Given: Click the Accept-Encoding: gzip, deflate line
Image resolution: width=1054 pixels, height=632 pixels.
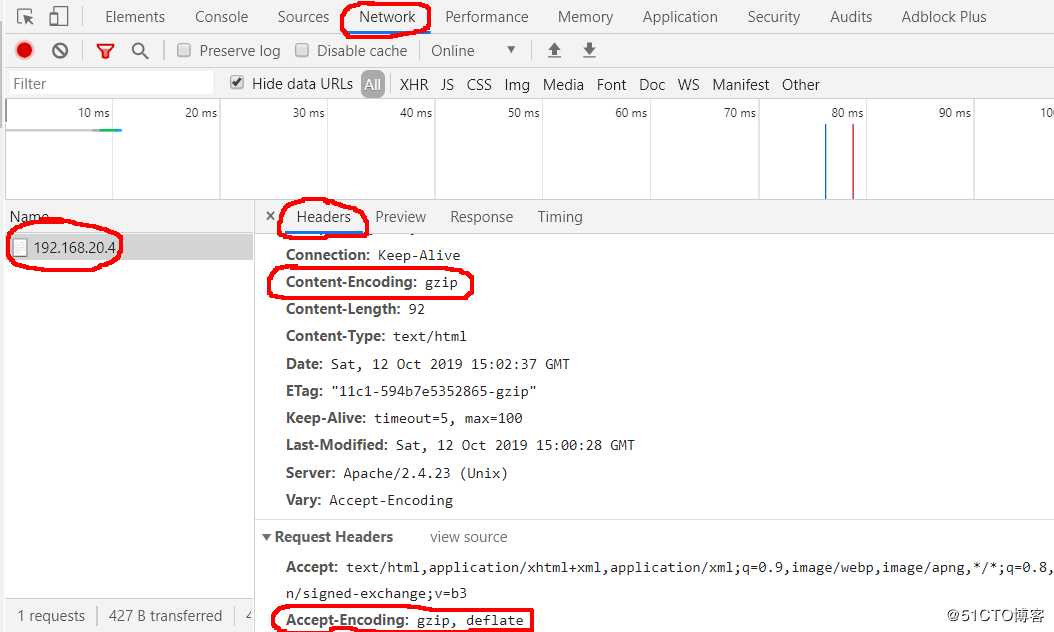Looking at the screenshot, I should tap(405, 620).
